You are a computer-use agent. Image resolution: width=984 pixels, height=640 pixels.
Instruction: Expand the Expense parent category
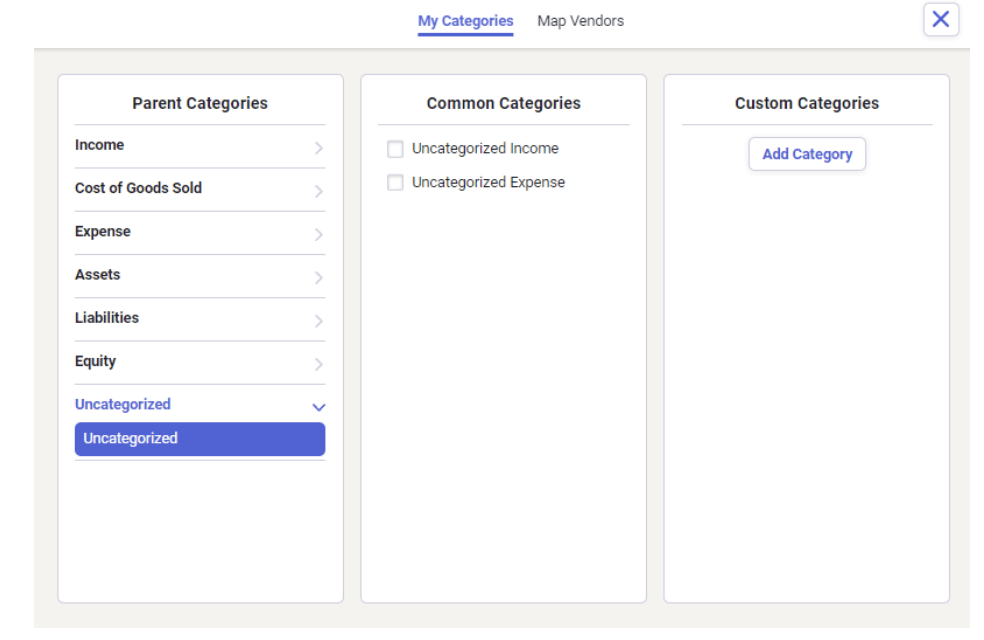200,232
